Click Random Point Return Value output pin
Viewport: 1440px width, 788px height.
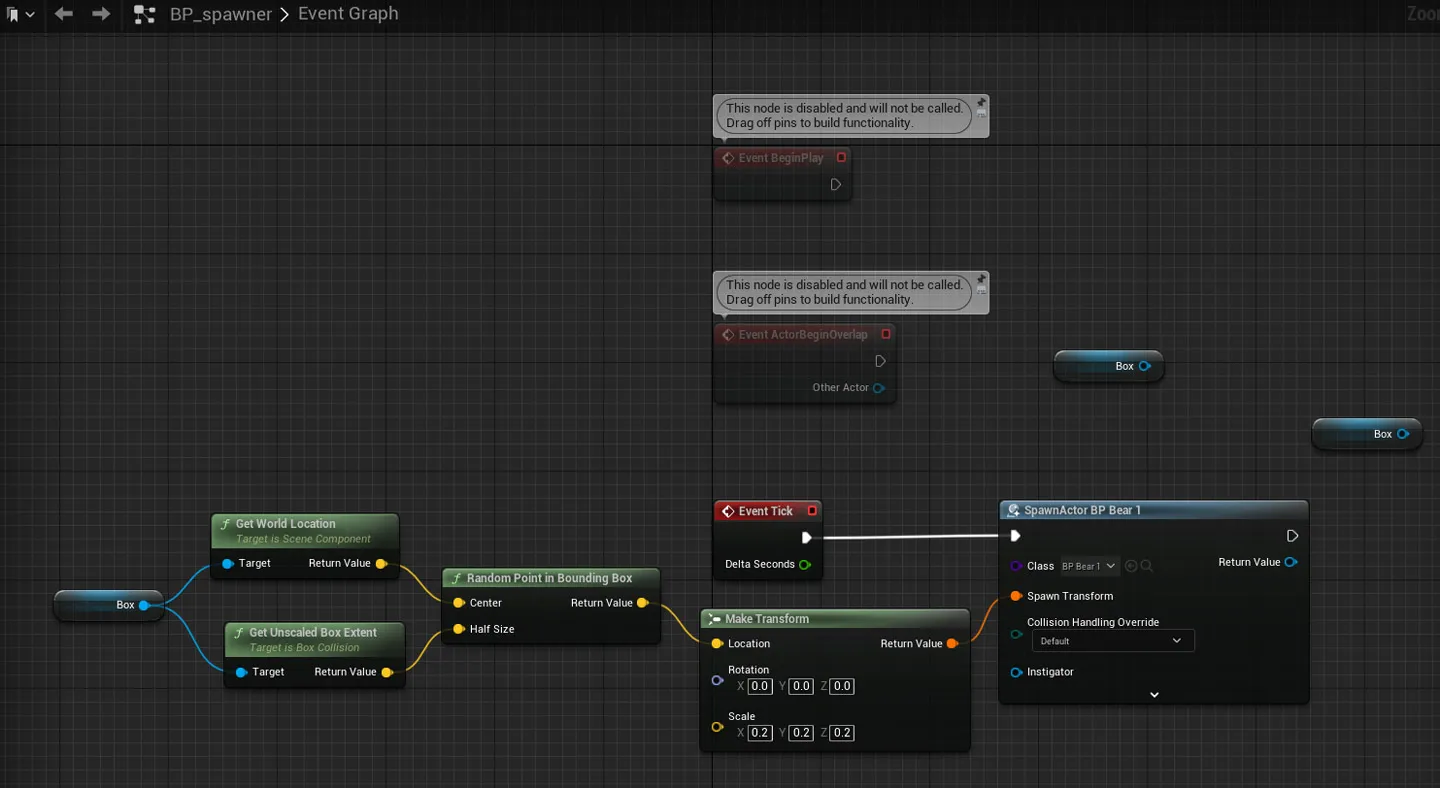pos(642,603)
